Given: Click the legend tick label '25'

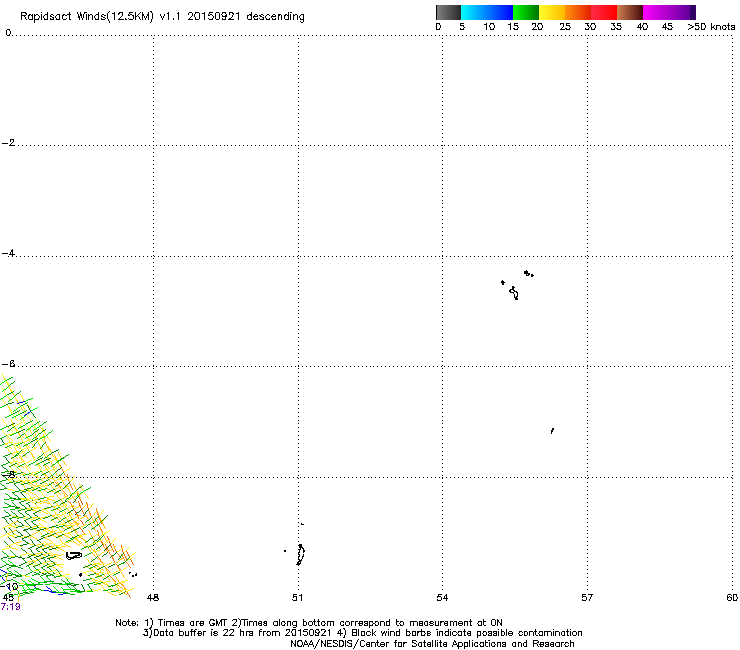Looking at the screenshot, I should pyautogui.click(x=565, y=27).
